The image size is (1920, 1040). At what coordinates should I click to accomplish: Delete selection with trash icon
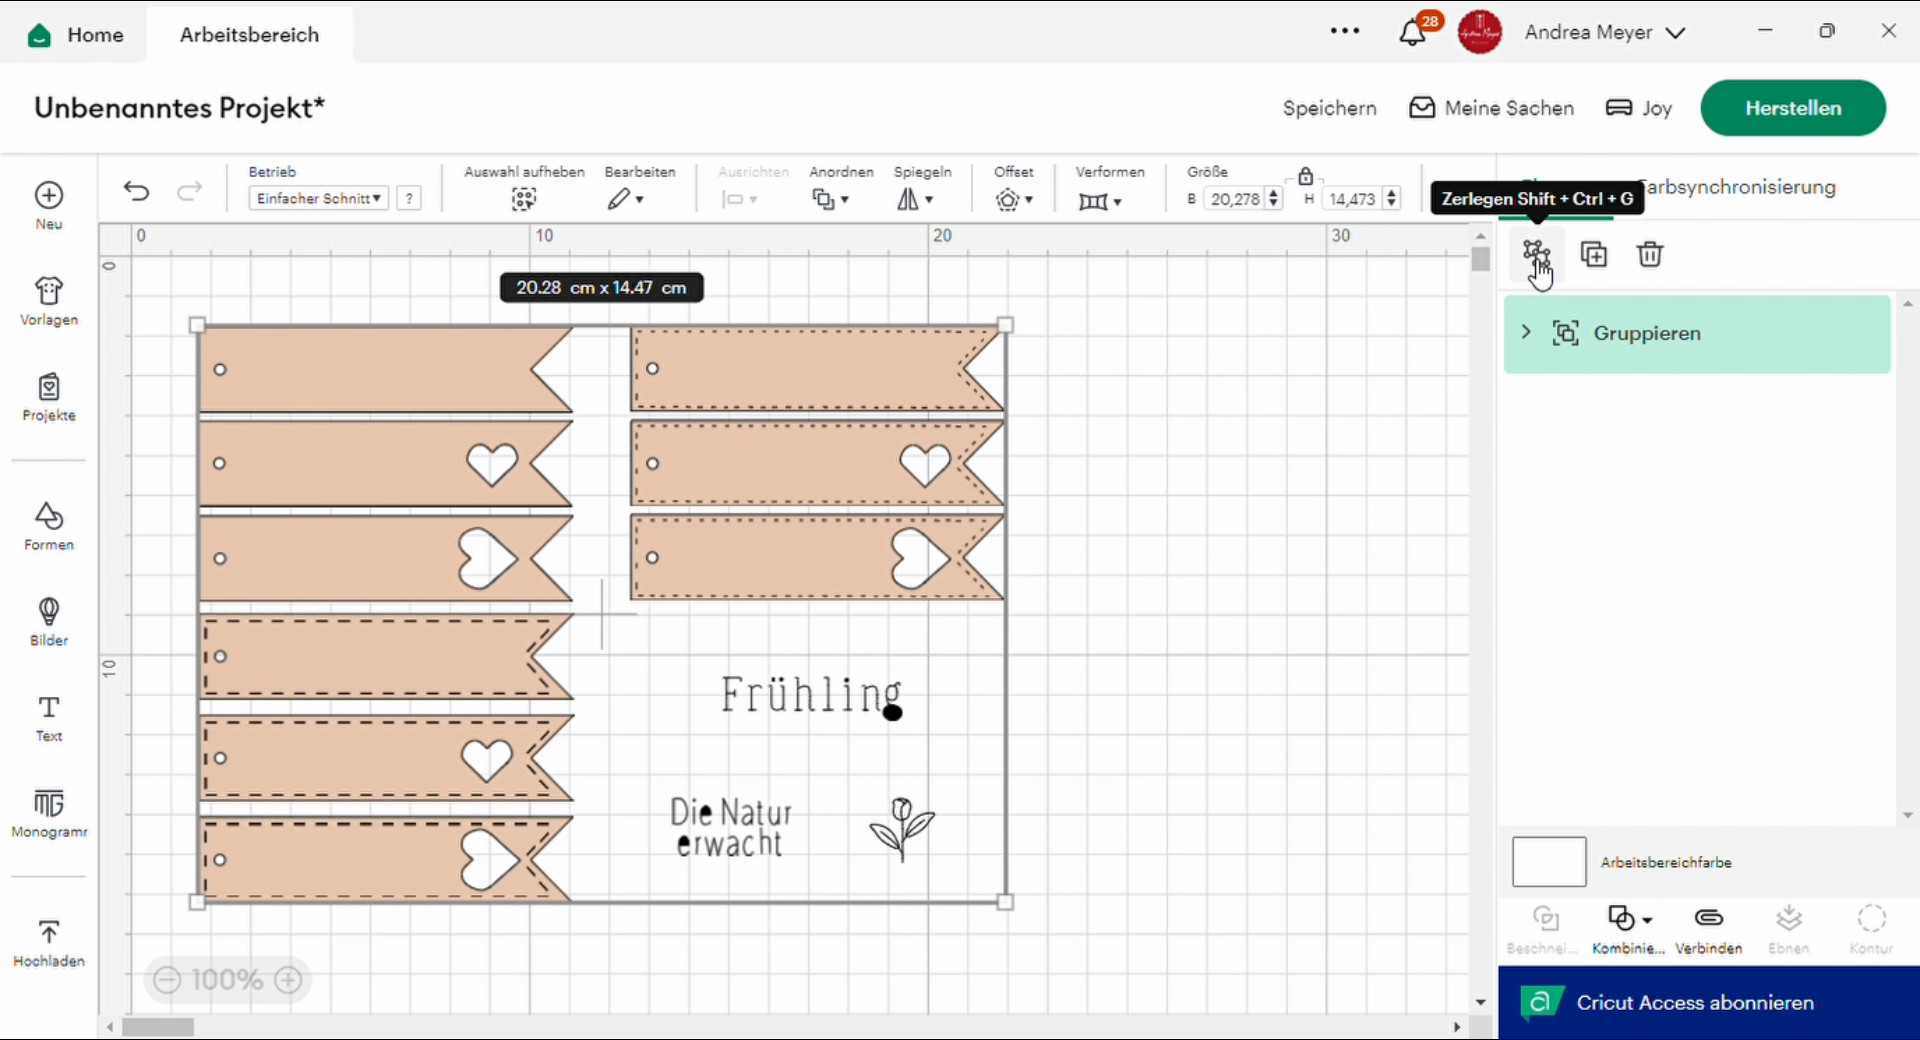(1650, 254)
